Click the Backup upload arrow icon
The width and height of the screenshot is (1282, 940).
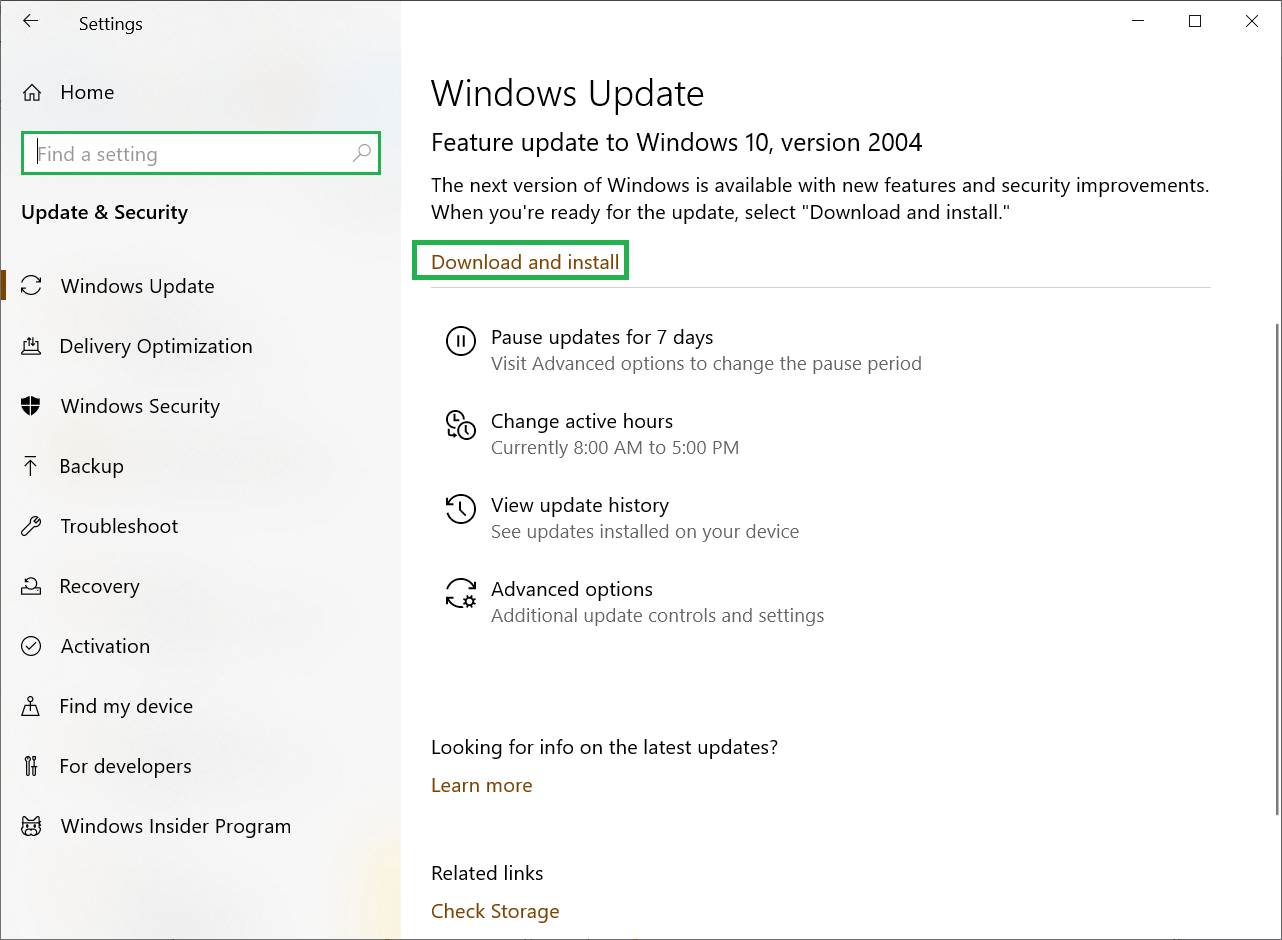tap(31, 466)
